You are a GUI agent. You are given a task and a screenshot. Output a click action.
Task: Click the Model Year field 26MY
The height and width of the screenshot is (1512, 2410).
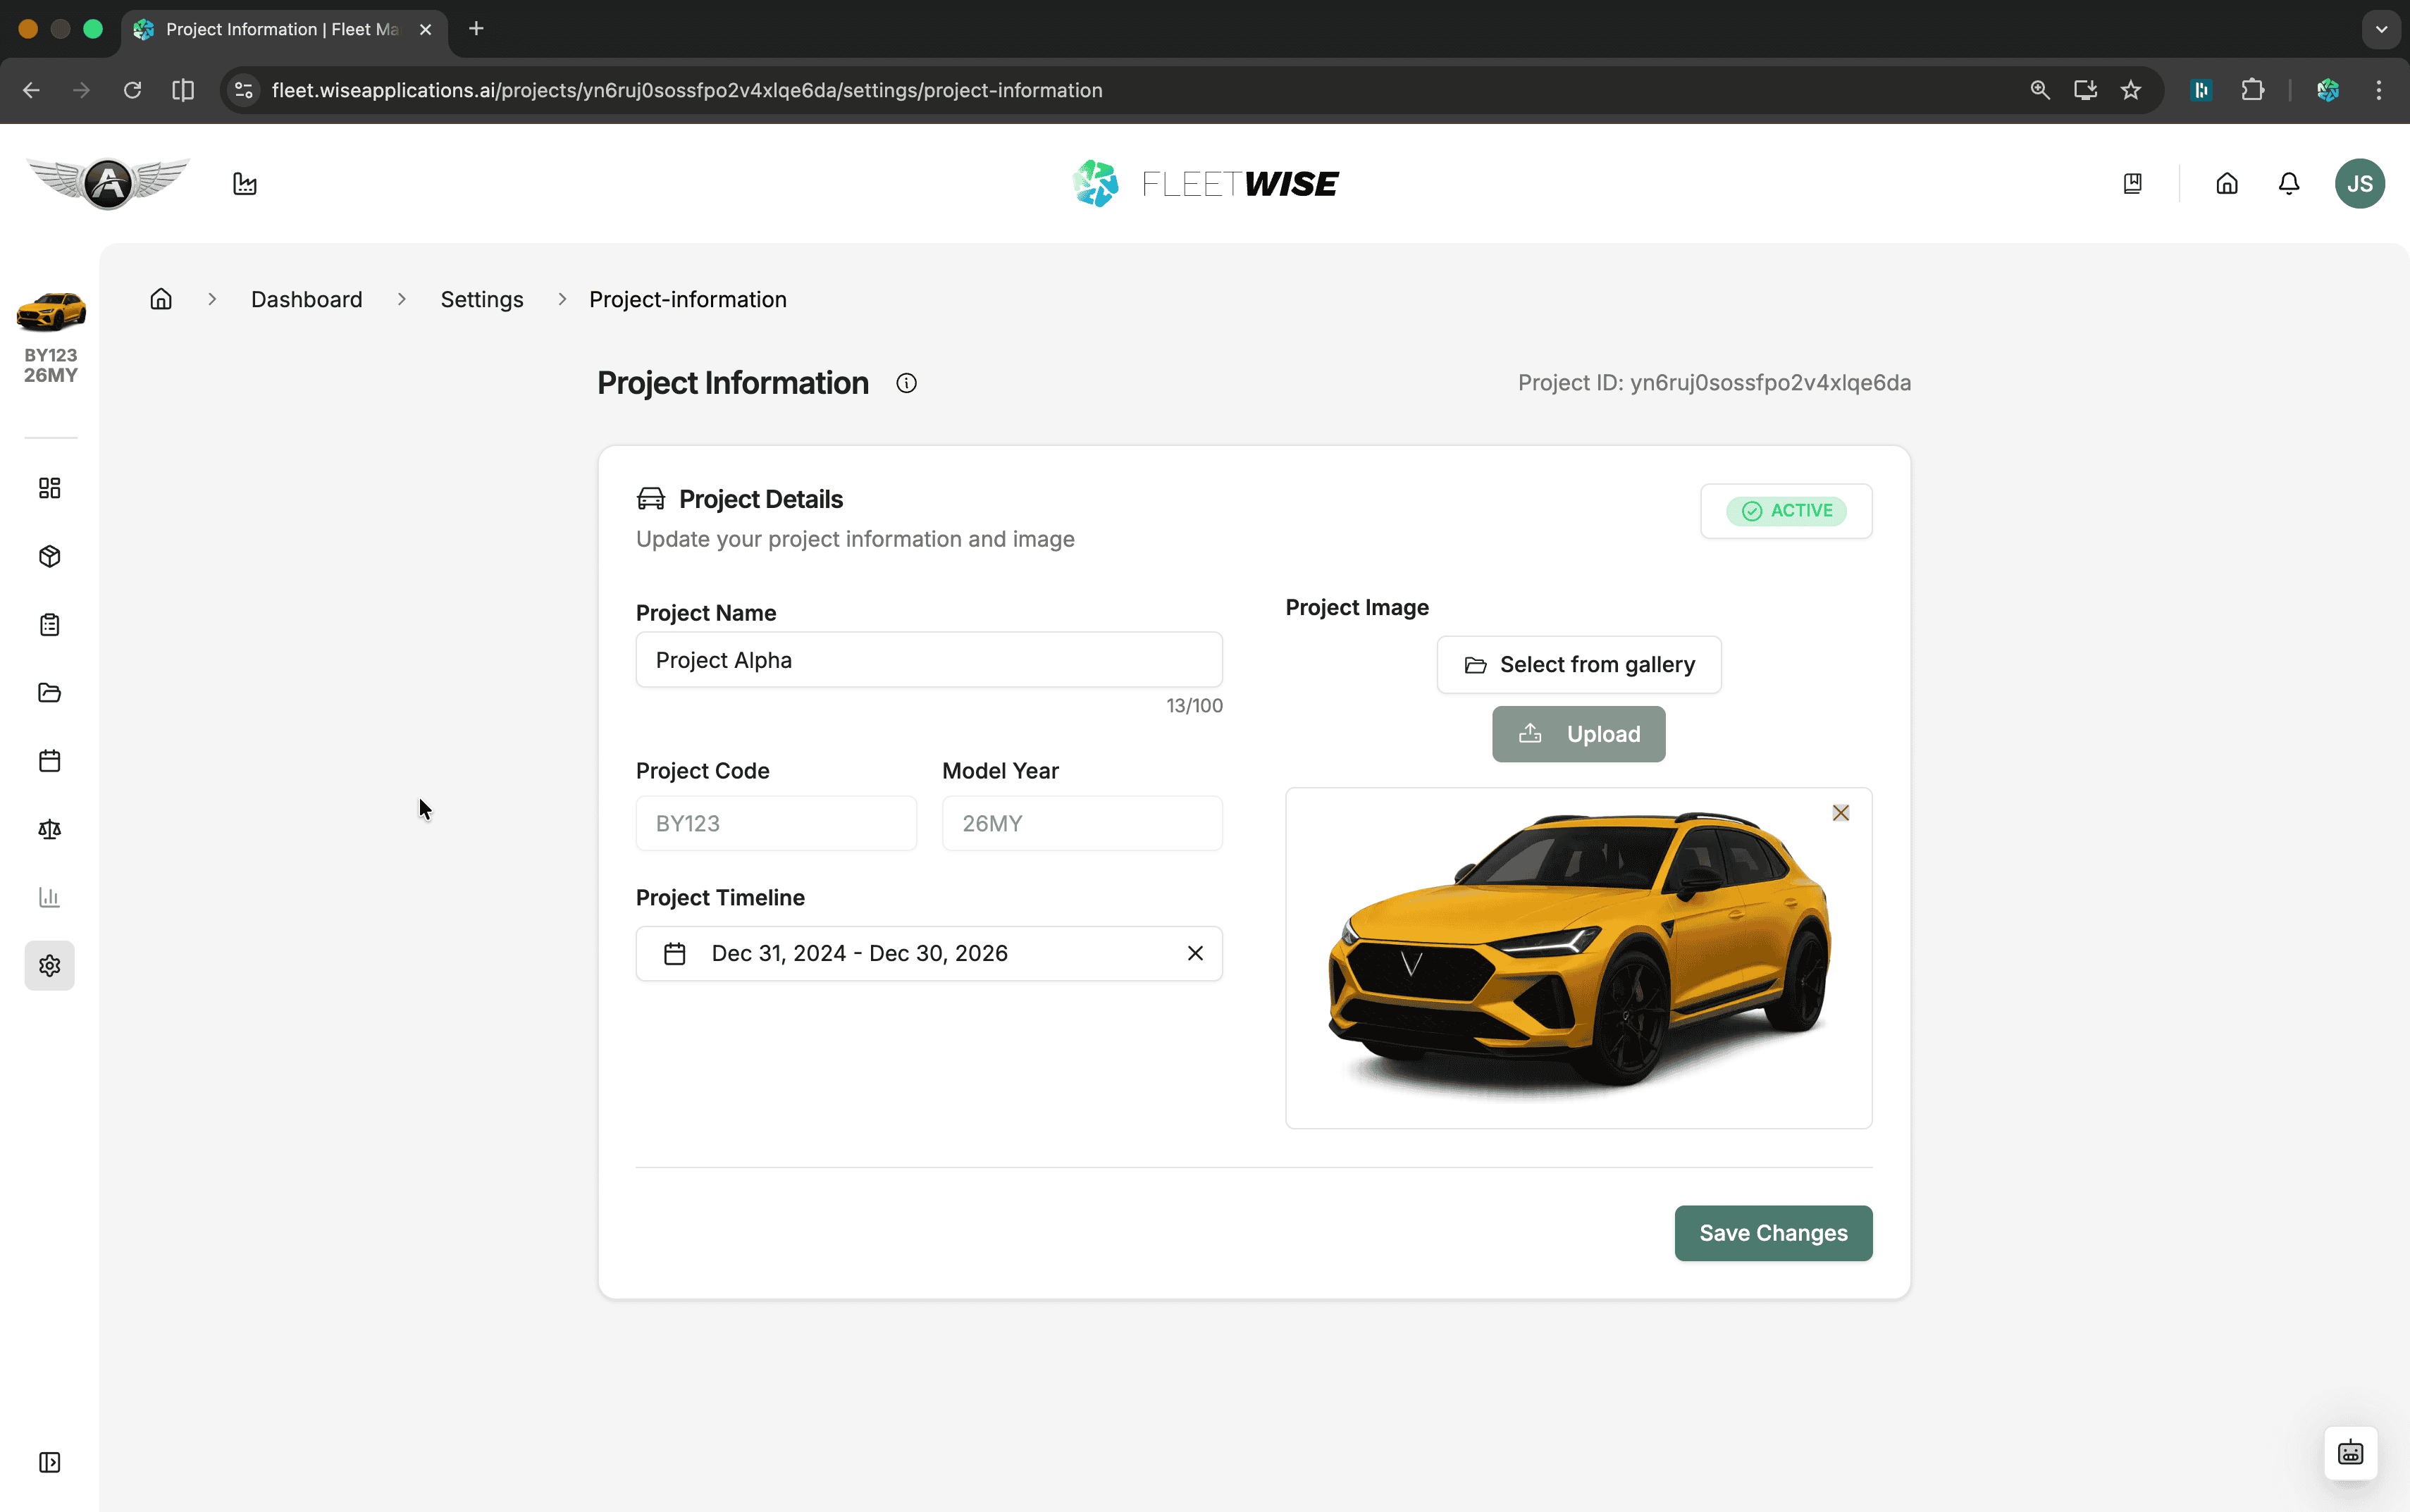1082,823
